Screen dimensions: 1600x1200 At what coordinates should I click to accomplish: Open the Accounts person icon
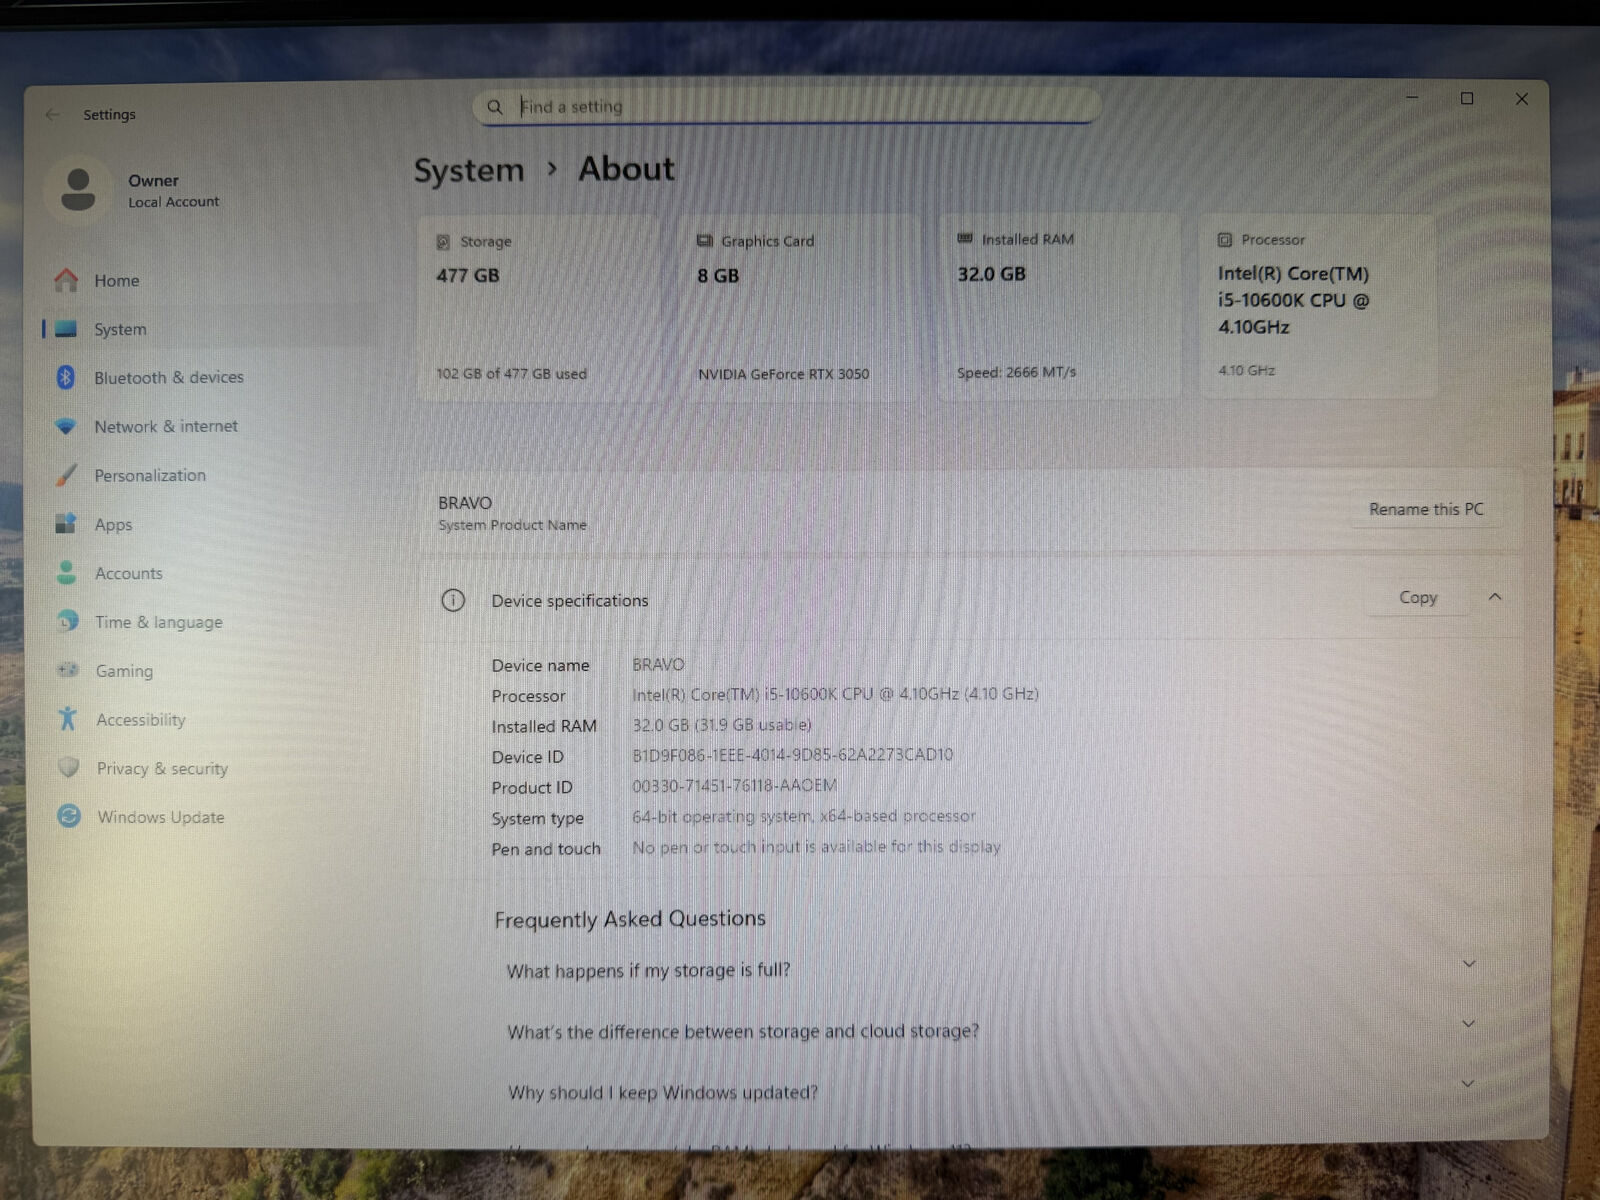pos(66,573)
